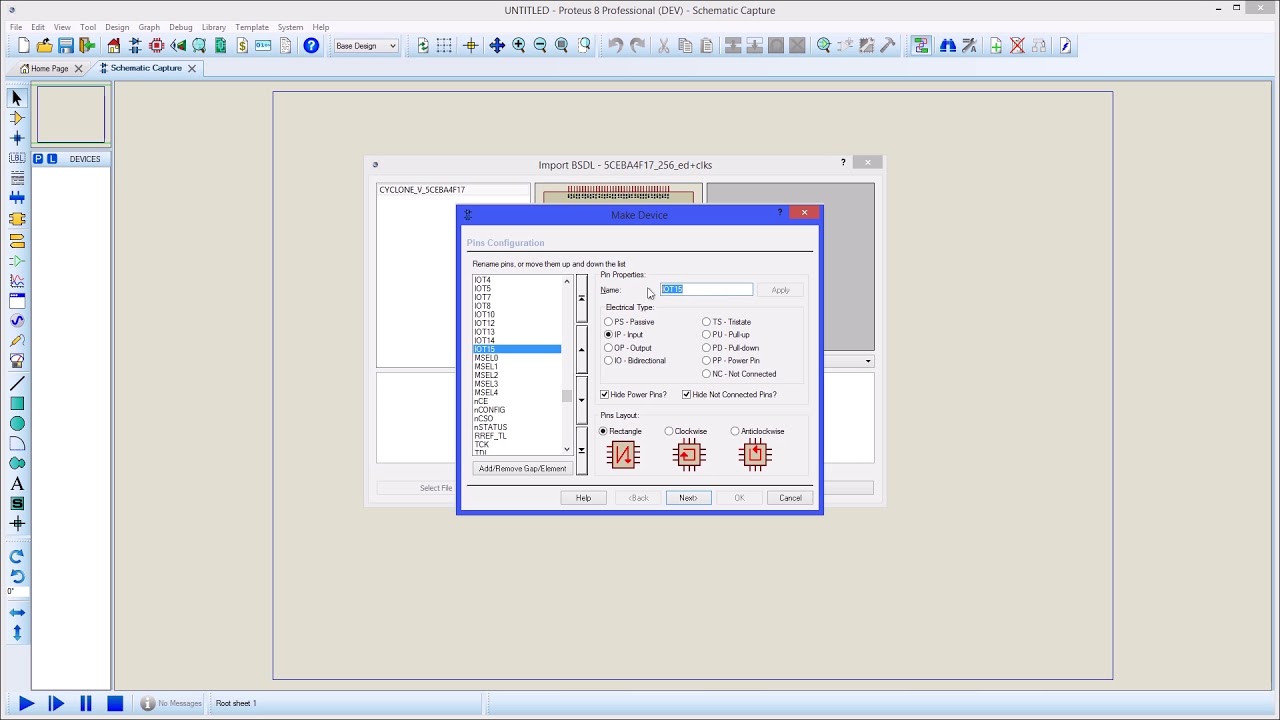Click the blue Help question mark icon
Screen dimensions: 1280x720
pyautogui.click(x=311, y=46)
